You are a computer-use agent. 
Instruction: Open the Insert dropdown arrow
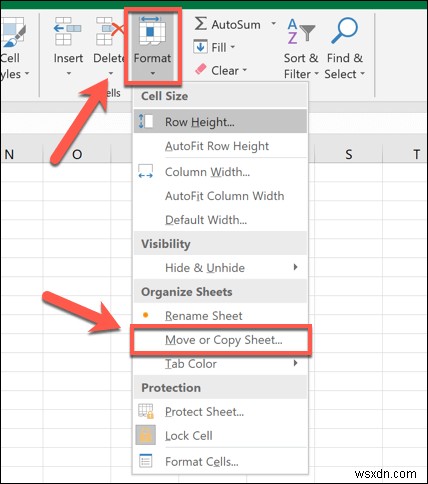(69, 73)
